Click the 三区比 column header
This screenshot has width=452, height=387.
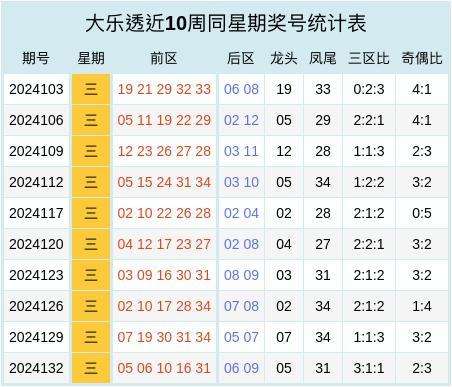coord(369,58)
